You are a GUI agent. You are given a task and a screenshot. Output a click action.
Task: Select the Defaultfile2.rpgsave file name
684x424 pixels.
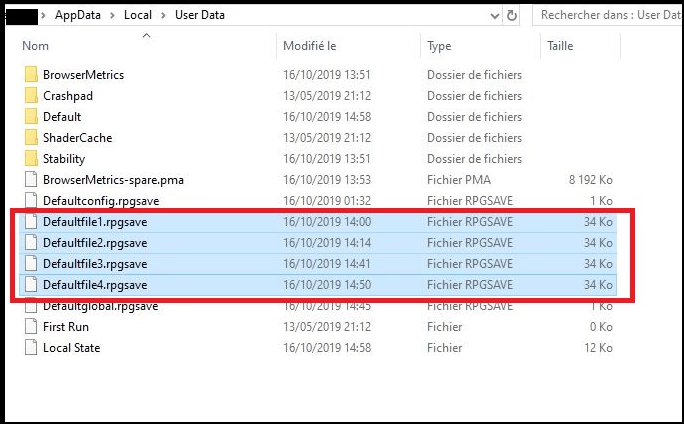point(95,243)
